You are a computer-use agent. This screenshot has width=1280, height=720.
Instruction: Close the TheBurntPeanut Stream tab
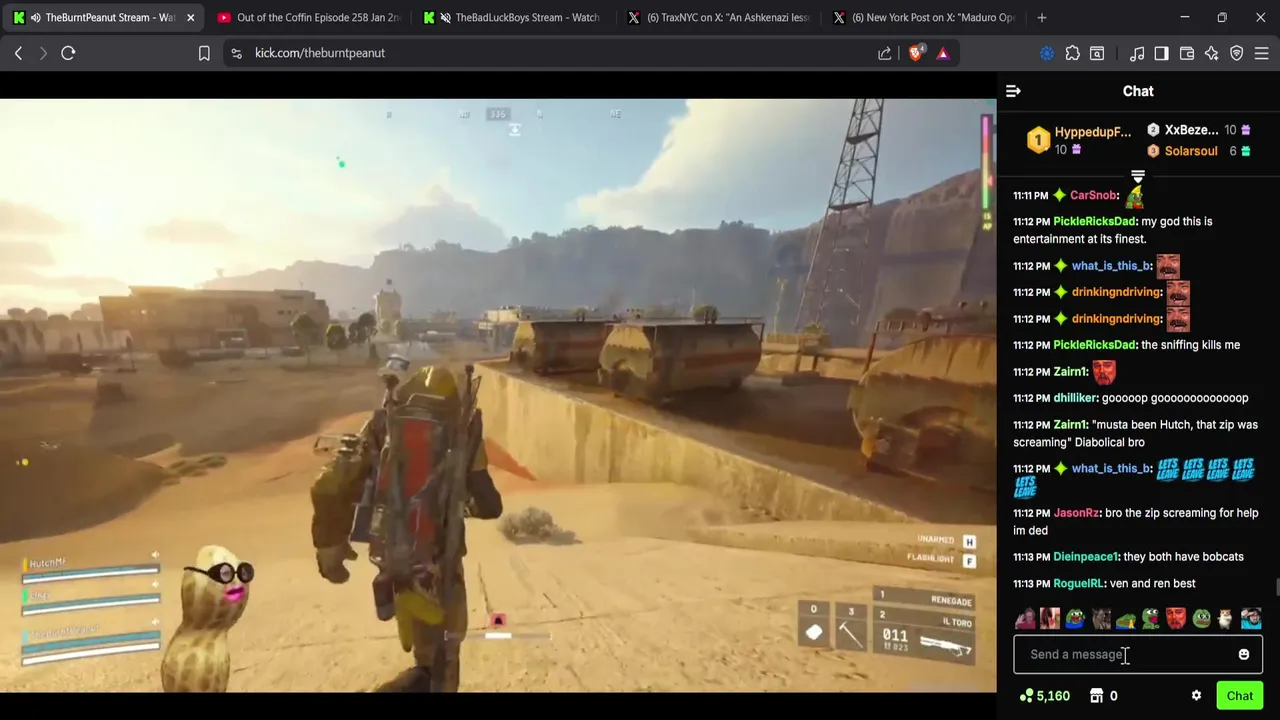point(190,17)
